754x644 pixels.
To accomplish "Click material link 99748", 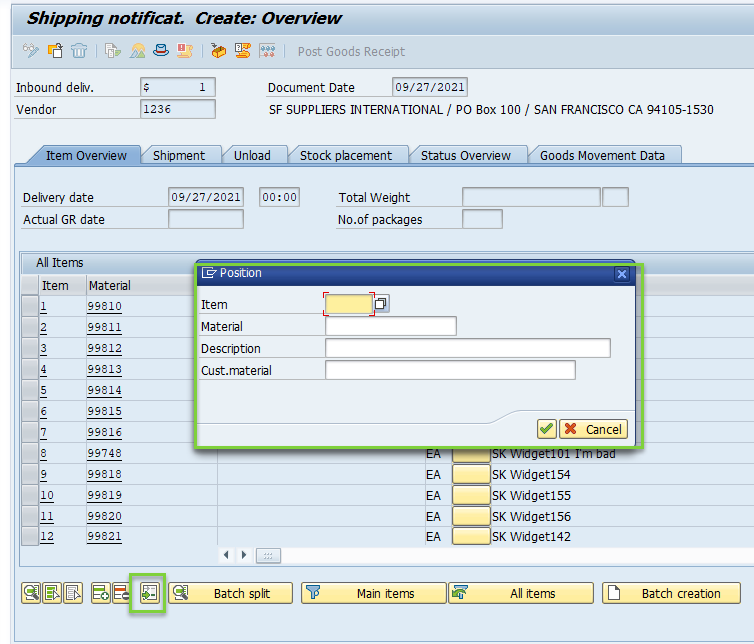I will click(x=104, y=454).
